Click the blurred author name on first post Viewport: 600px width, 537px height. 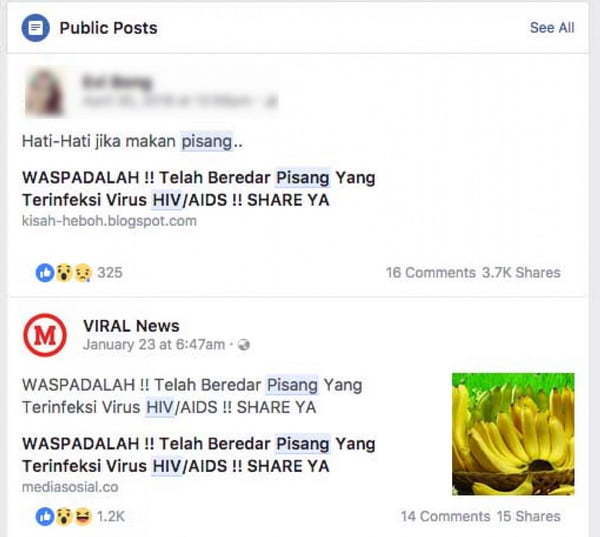coord(117,82)
